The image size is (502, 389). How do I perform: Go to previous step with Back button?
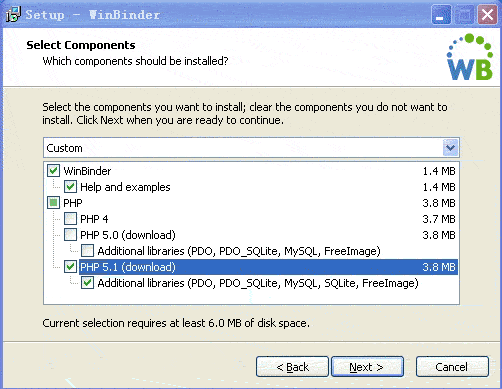(292, 367)
